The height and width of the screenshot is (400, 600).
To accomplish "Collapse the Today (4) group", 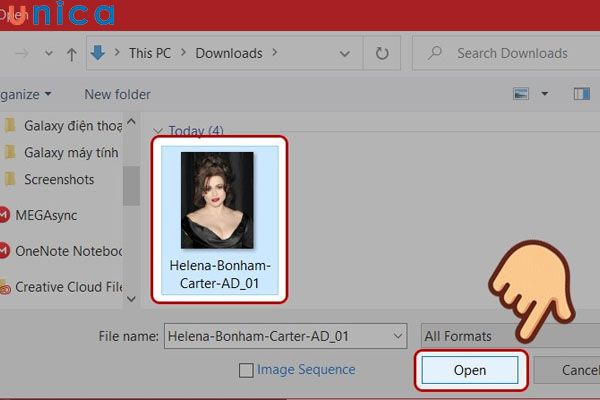I will [x=158, y=131].
